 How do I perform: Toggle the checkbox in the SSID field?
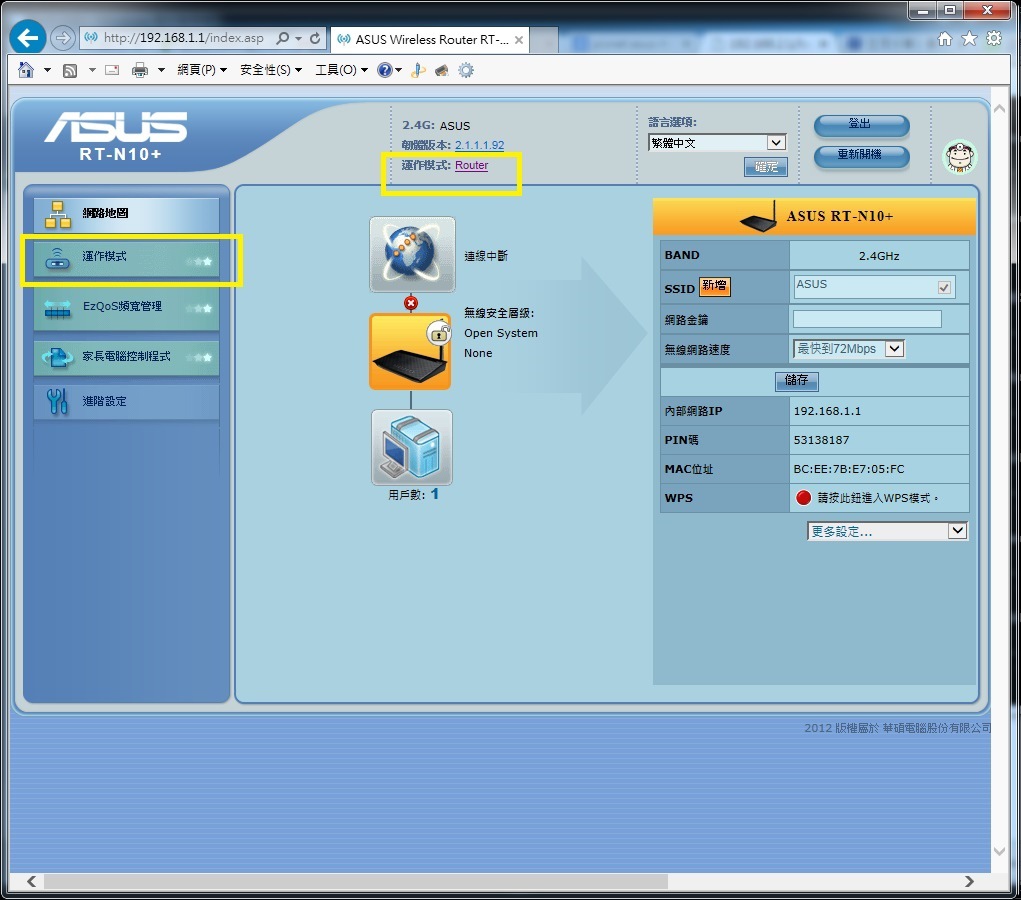(944, 287)
